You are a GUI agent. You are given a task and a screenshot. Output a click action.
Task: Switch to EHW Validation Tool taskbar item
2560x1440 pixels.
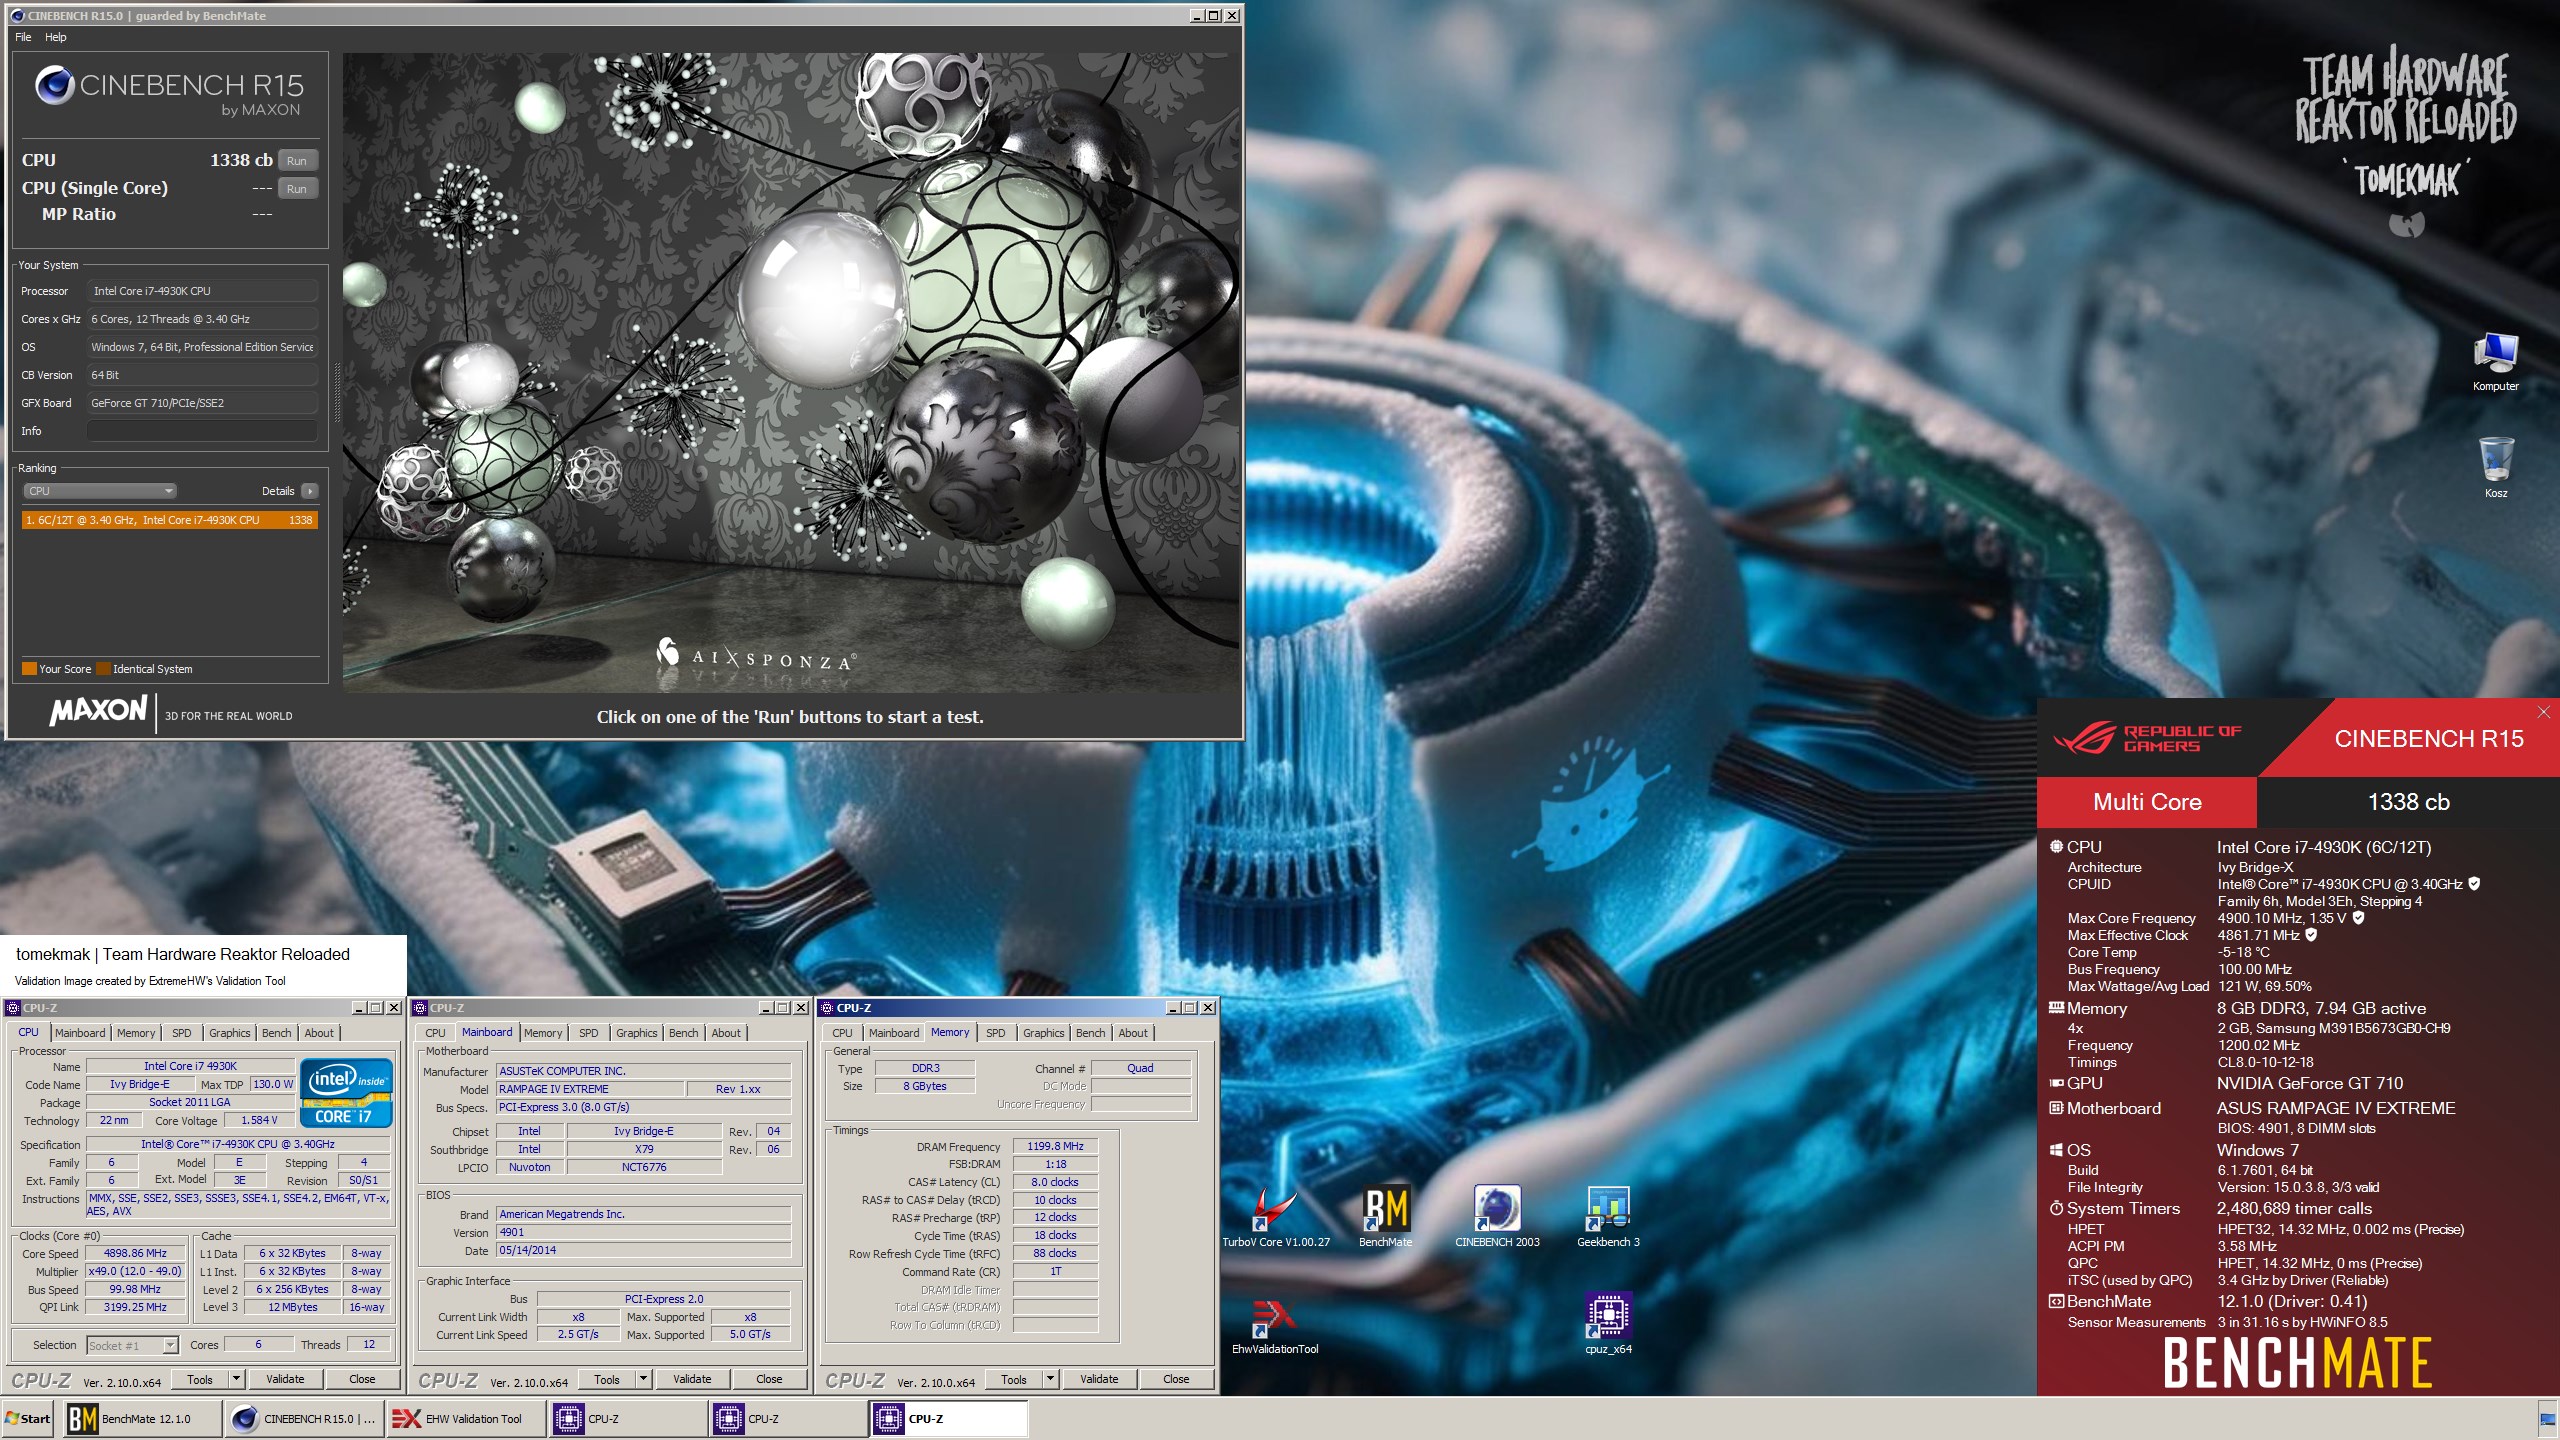(466, 1418)
